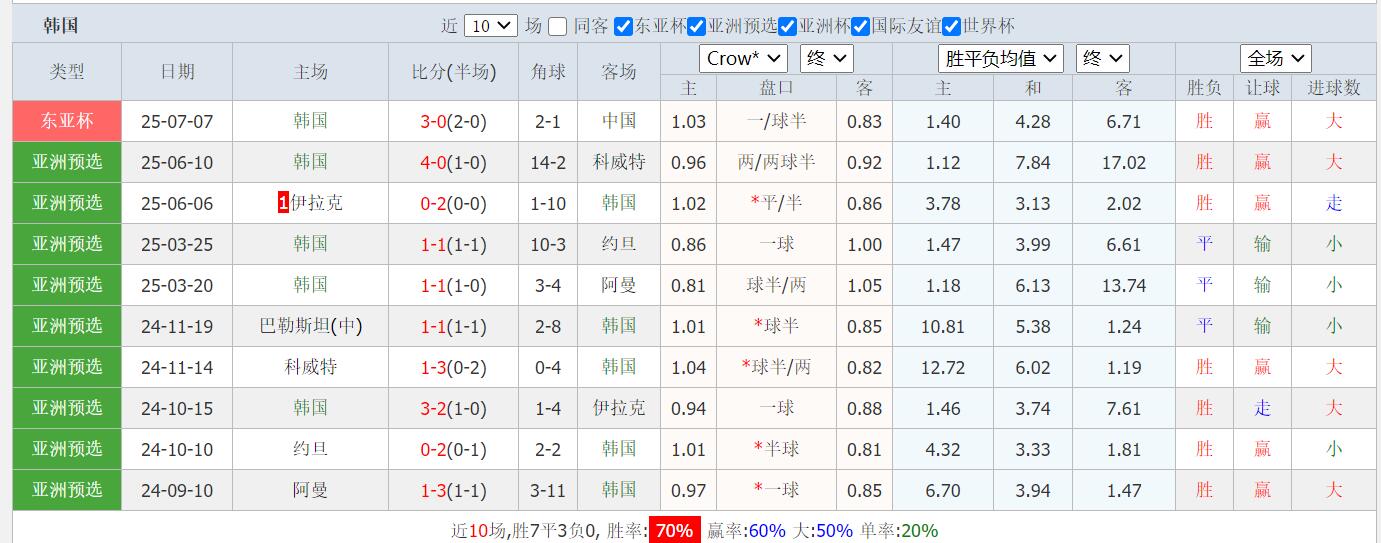Disable the 国际友谊 filter checkbox
Image resolution: width=1381 pixels, height=543 pixels.
coord(861,27)
